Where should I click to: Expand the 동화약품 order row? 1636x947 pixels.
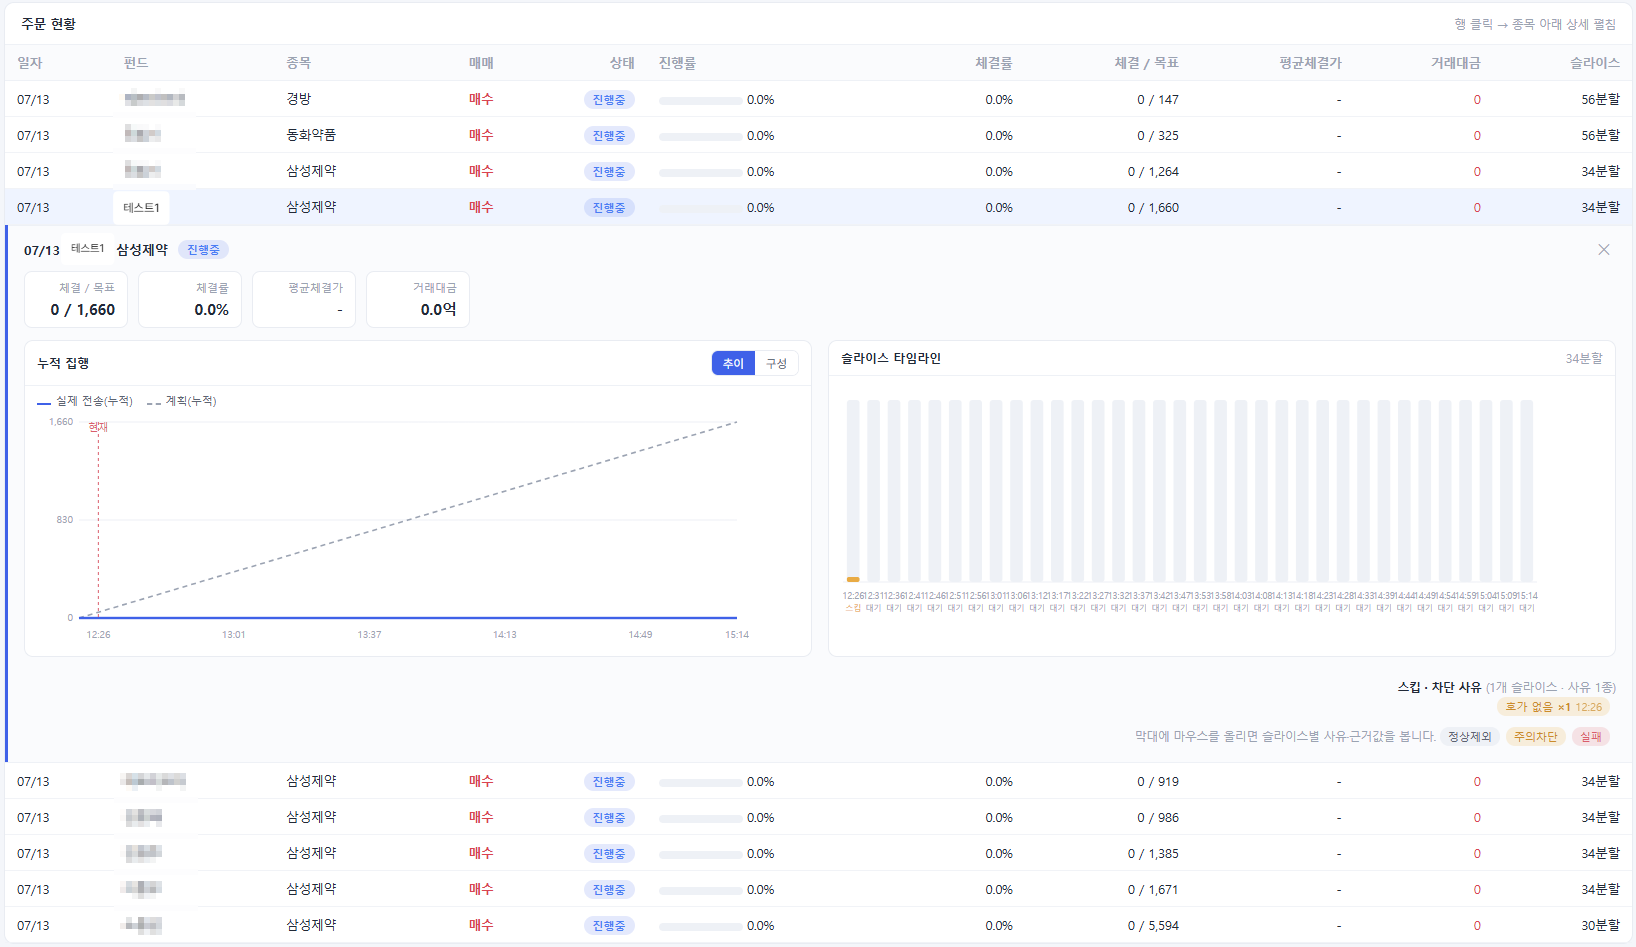[818, 135]
